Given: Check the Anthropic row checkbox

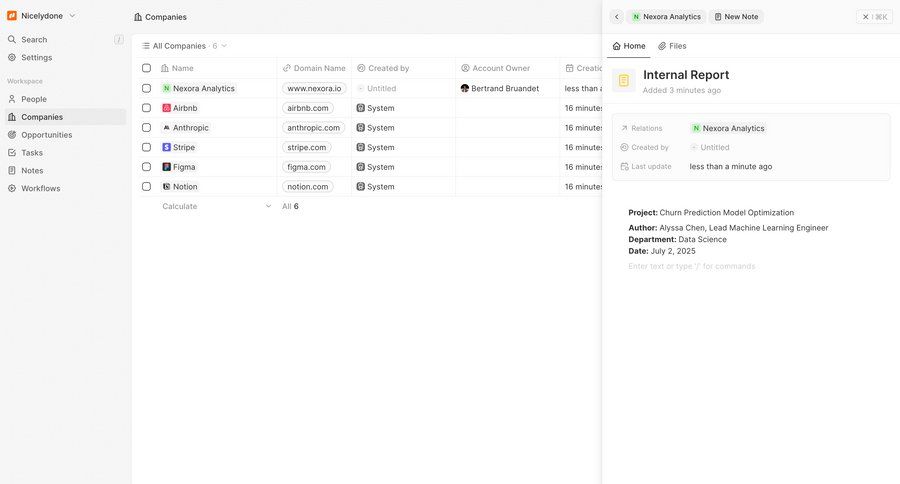Looking at the screenshot, I should (x=146, y=127).
